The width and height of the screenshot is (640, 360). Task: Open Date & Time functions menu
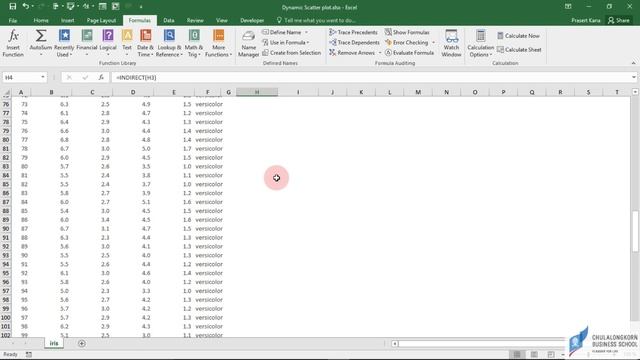pos(145,43)
